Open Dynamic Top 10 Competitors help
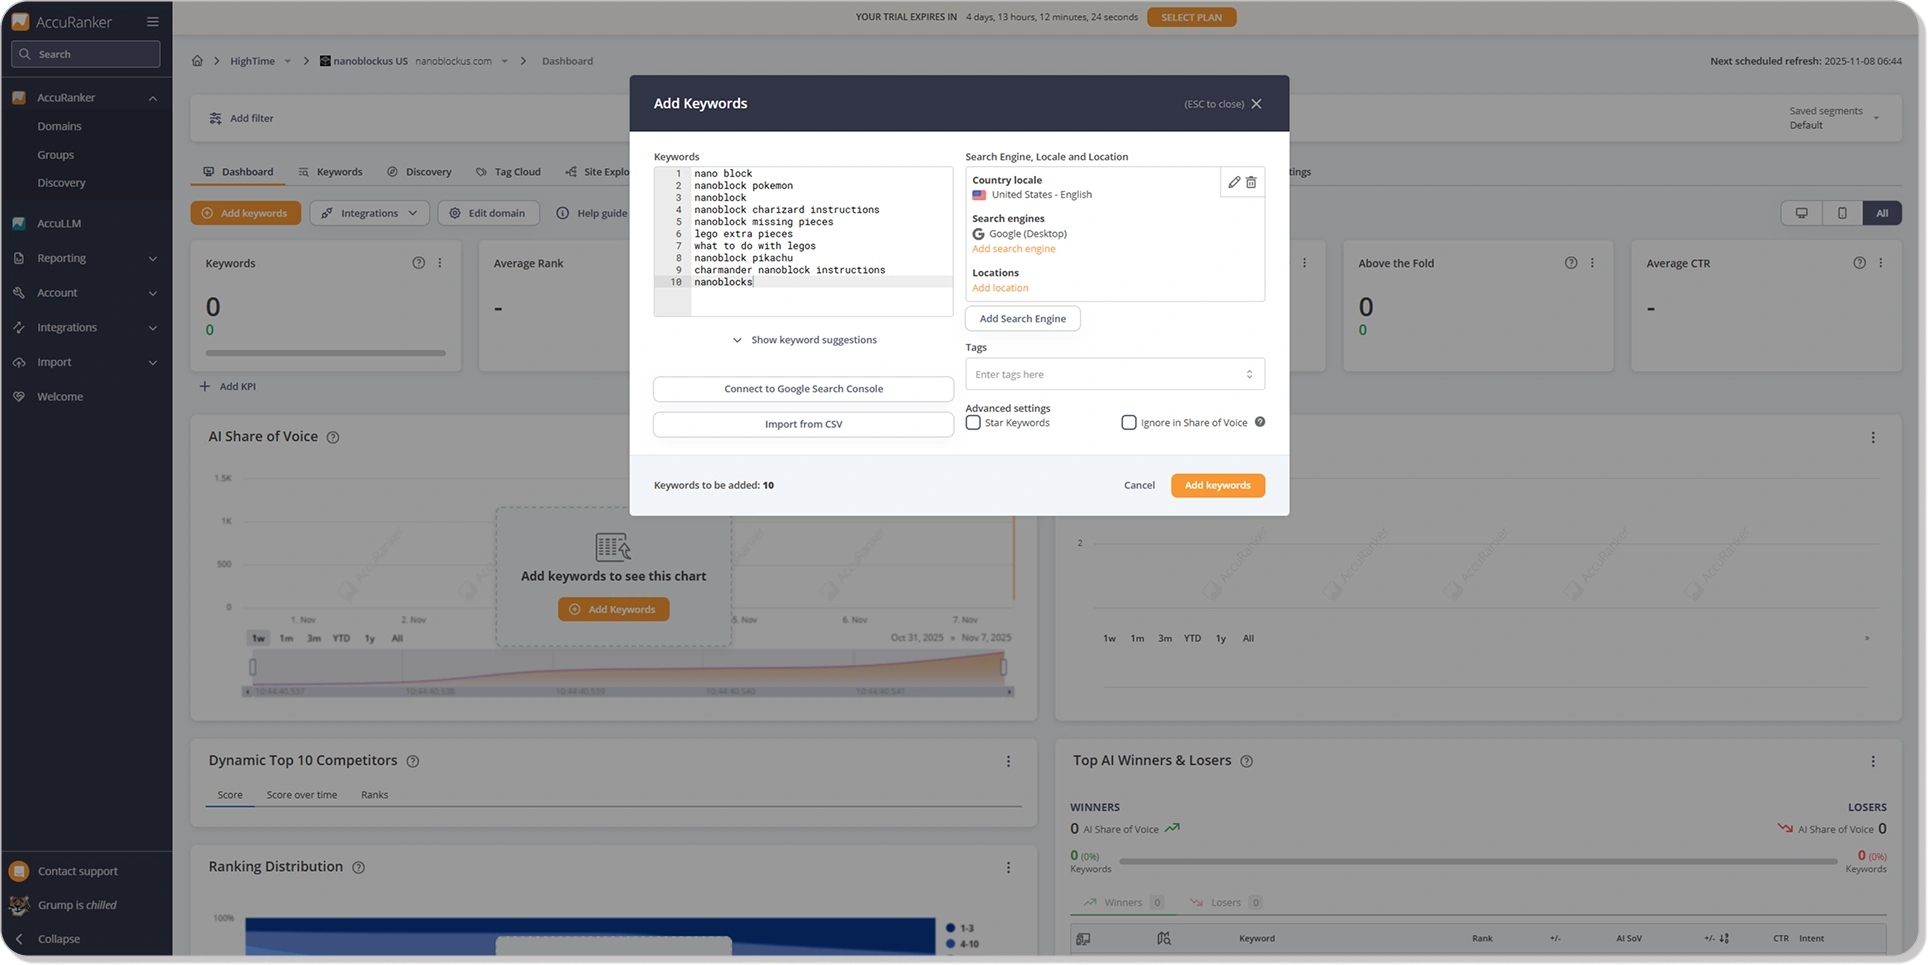The image size is (1928, 965). [413, 761]
